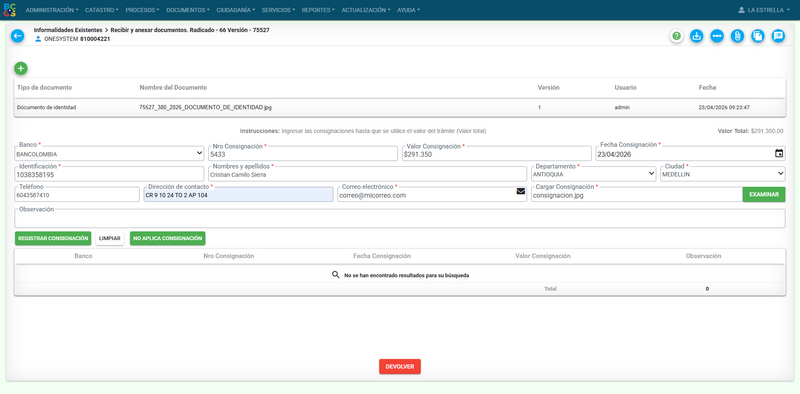Click the date 23/04/2026 09:23:47 cell
Image resolution: width=800 pixels, height=394 pixels.
[x=724, y=108]
